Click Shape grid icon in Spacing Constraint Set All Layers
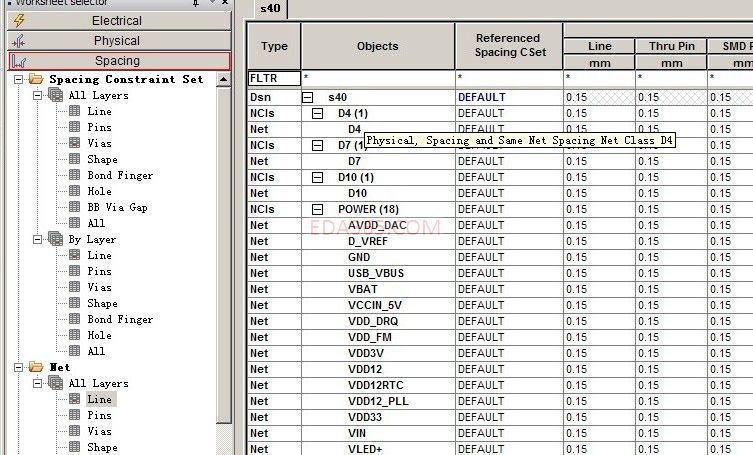The height and width of the screenshot is (455, 753). click(74, 159)
